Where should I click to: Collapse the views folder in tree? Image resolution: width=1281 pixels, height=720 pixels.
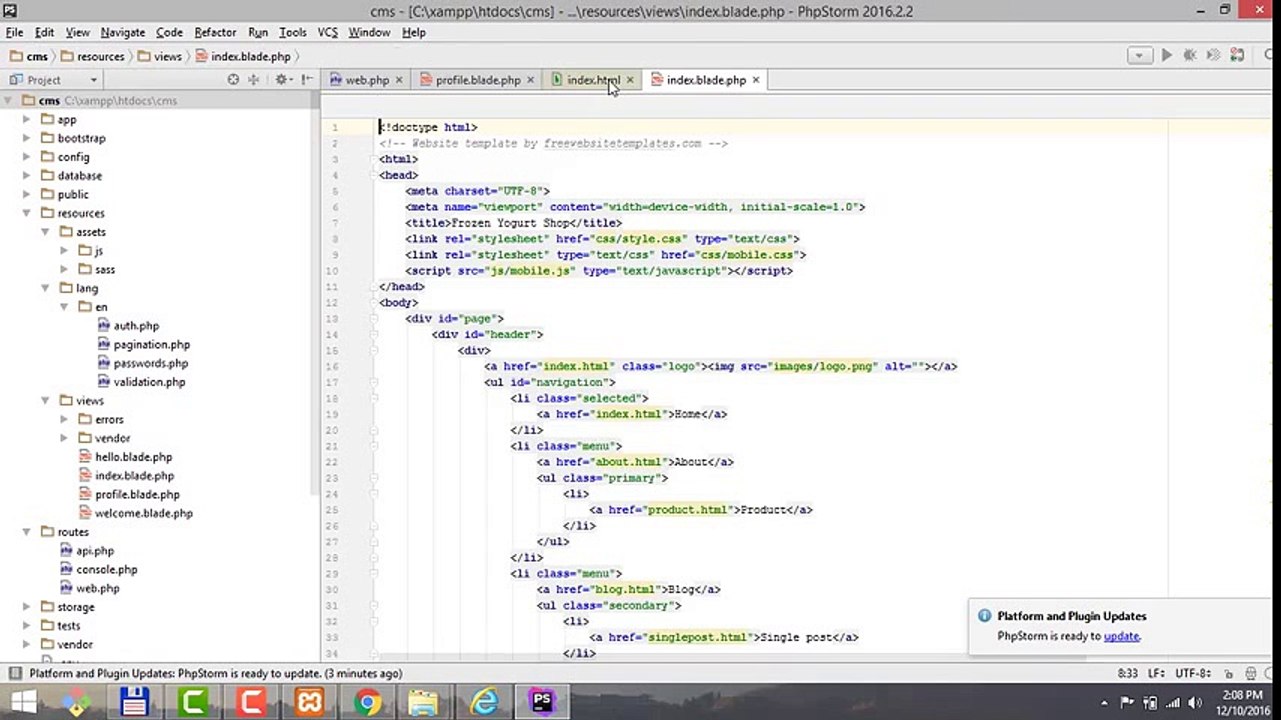[45, 400]
